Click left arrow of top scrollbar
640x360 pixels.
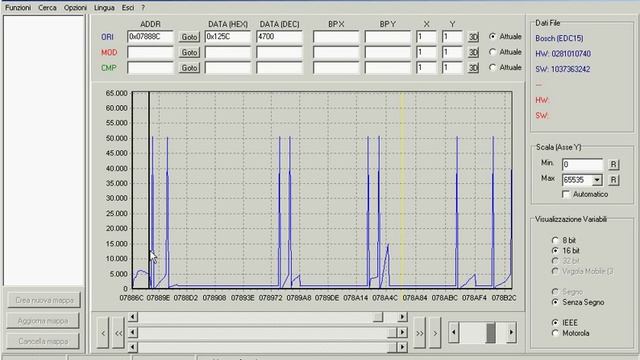[133, 317]
